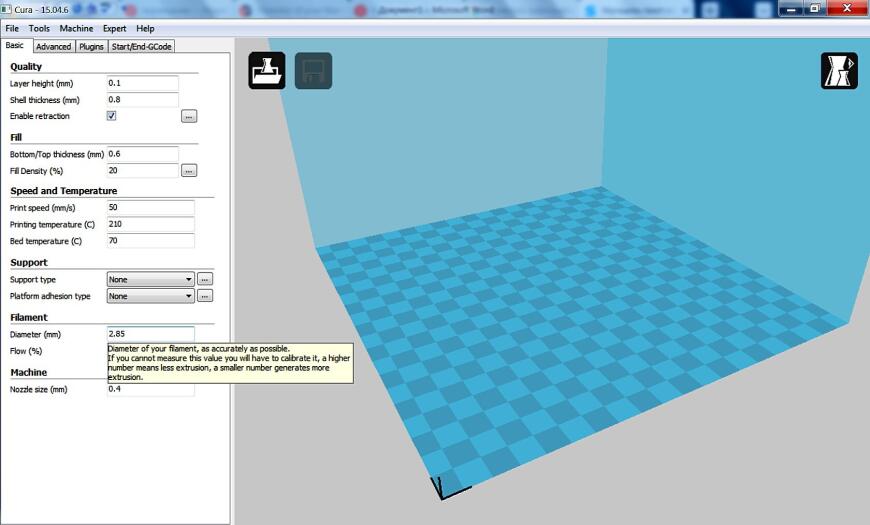This screenshot has height=525, width=870.
Task: Click the filament Diameter input field
Action: [150, 334]
